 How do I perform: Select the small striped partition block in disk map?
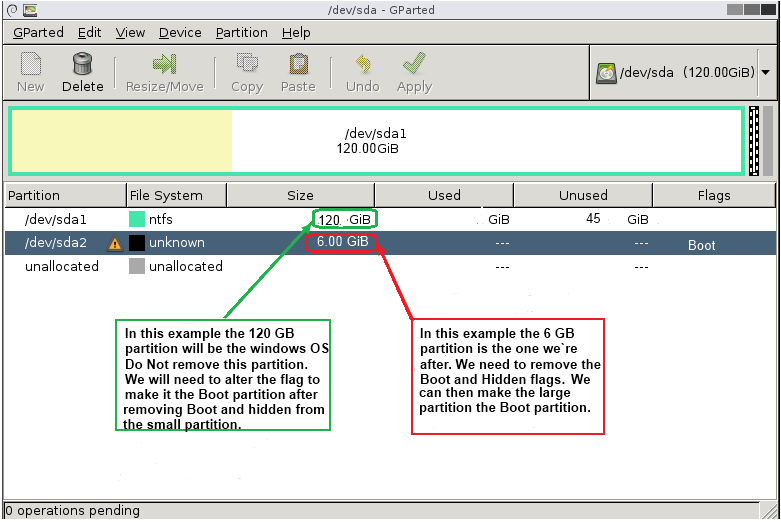754,141
